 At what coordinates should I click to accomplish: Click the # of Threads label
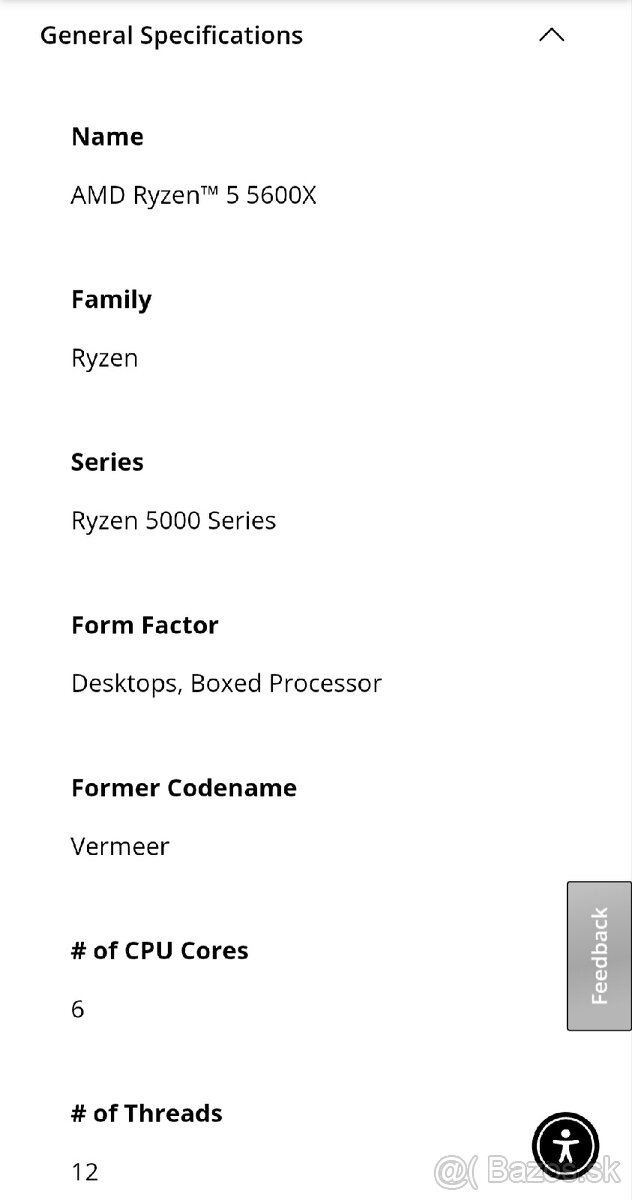pyautogui.click(x=146, y=1113)
